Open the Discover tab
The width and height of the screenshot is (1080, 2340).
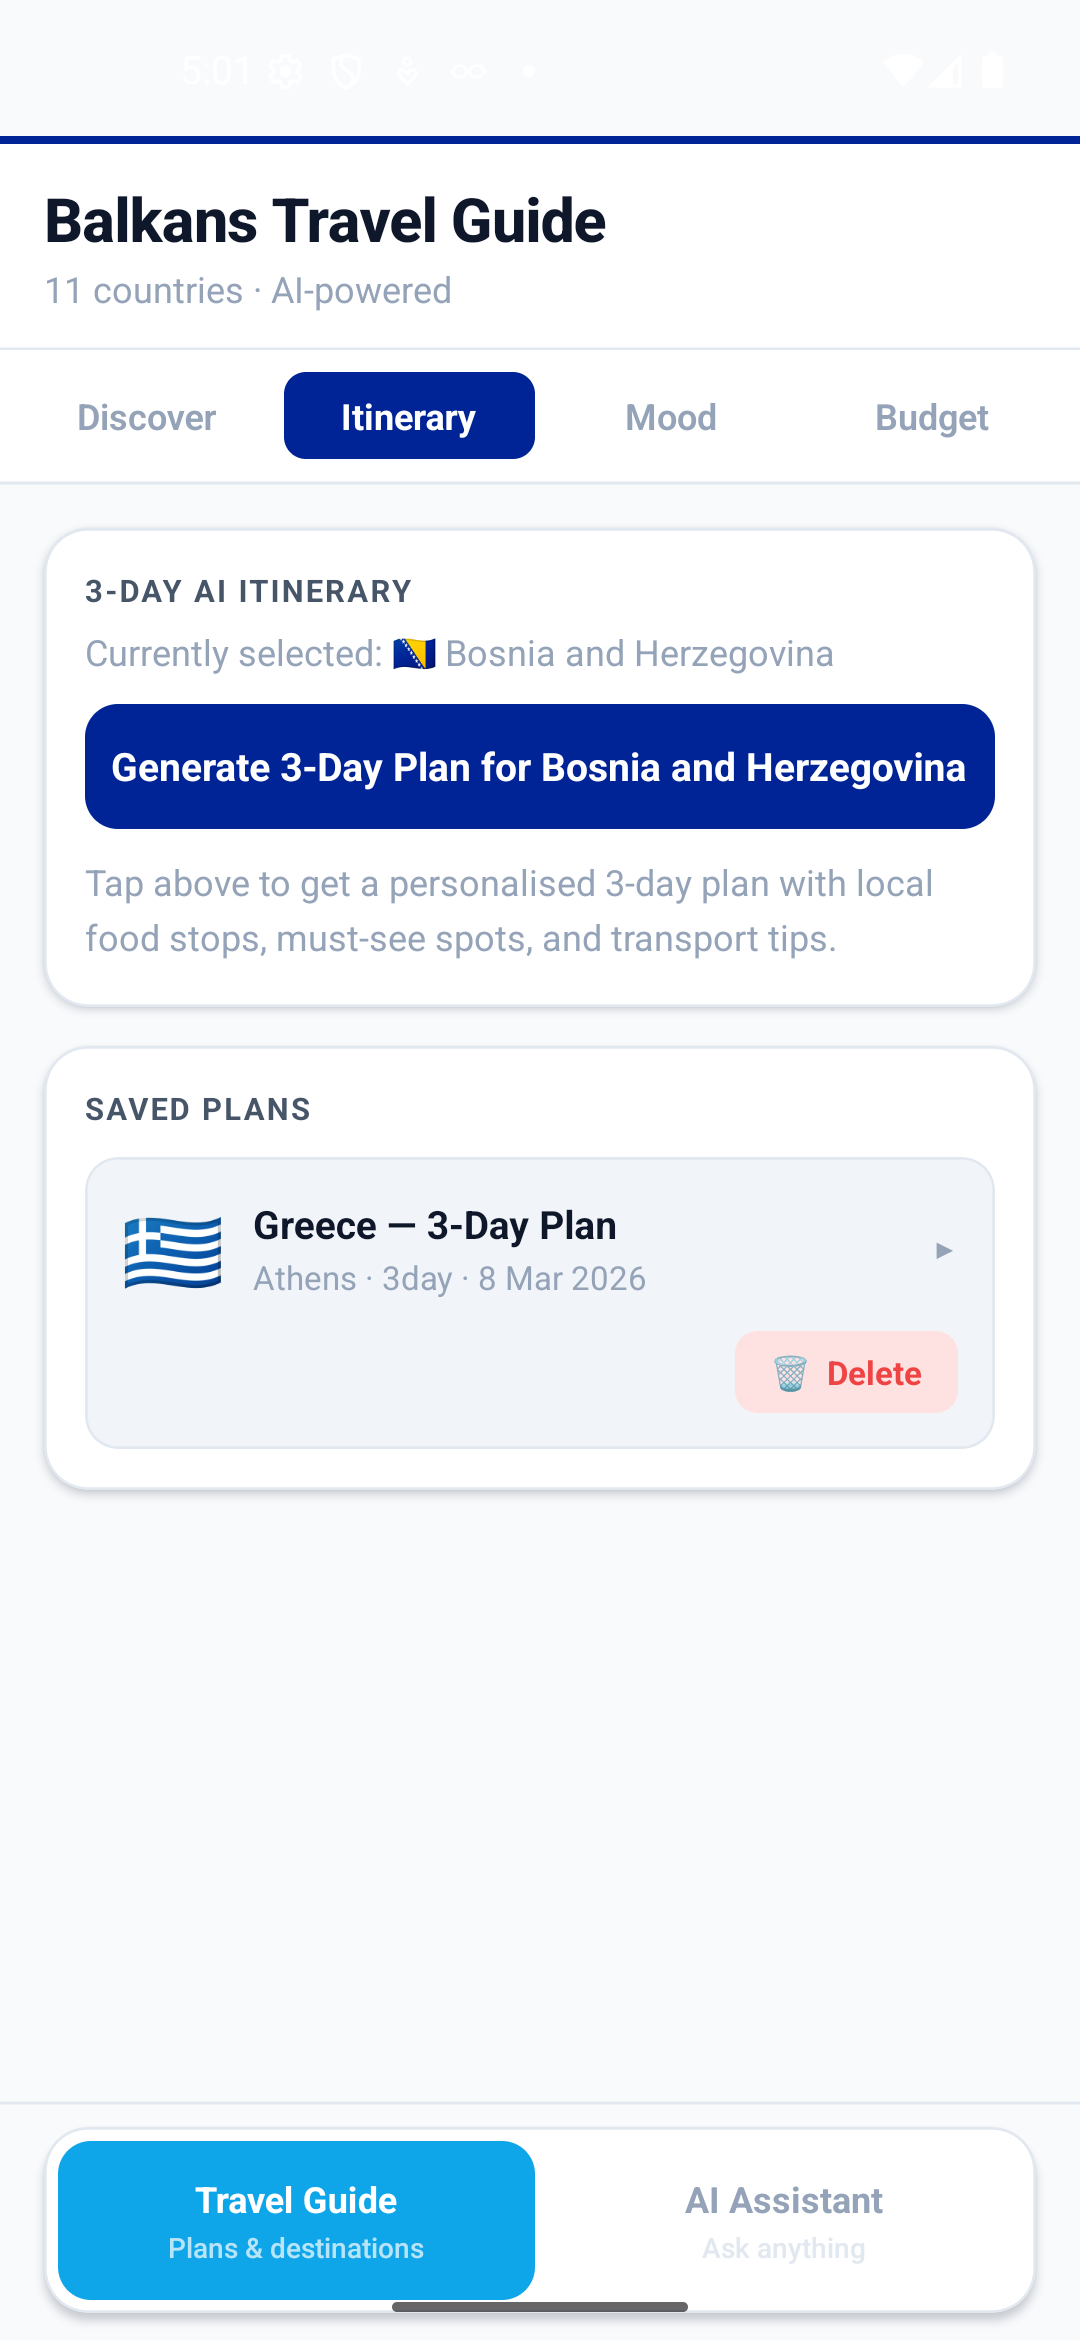(x=146, y=416)
